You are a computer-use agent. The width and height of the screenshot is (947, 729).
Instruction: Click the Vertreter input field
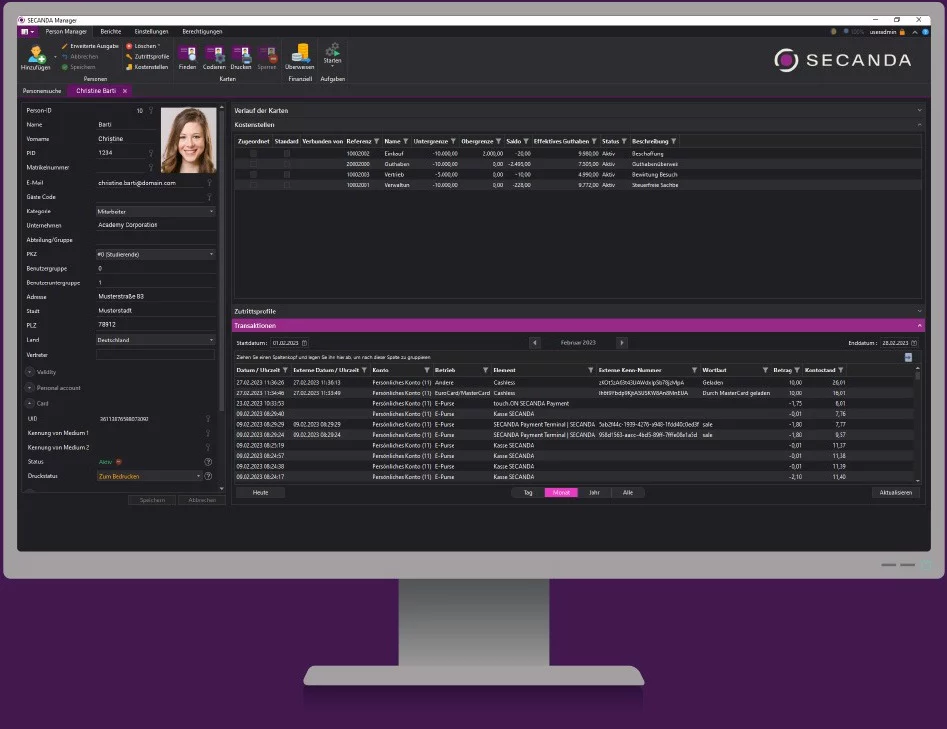point(155,355)
